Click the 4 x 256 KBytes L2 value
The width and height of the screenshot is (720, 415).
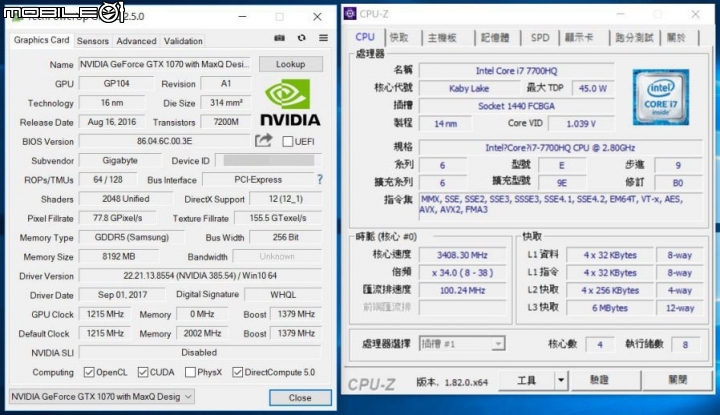pyautogui.click(x=610, y=290)
